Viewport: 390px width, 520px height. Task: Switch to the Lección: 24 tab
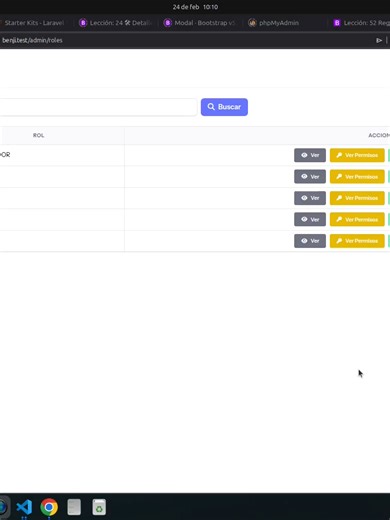[x=116, y=23]
